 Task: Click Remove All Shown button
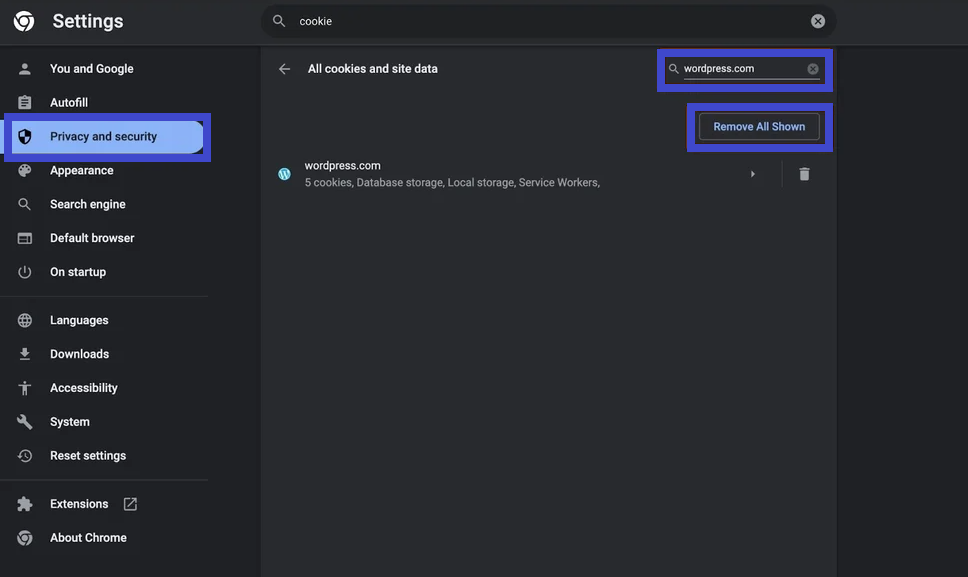[x=759, y=127]
